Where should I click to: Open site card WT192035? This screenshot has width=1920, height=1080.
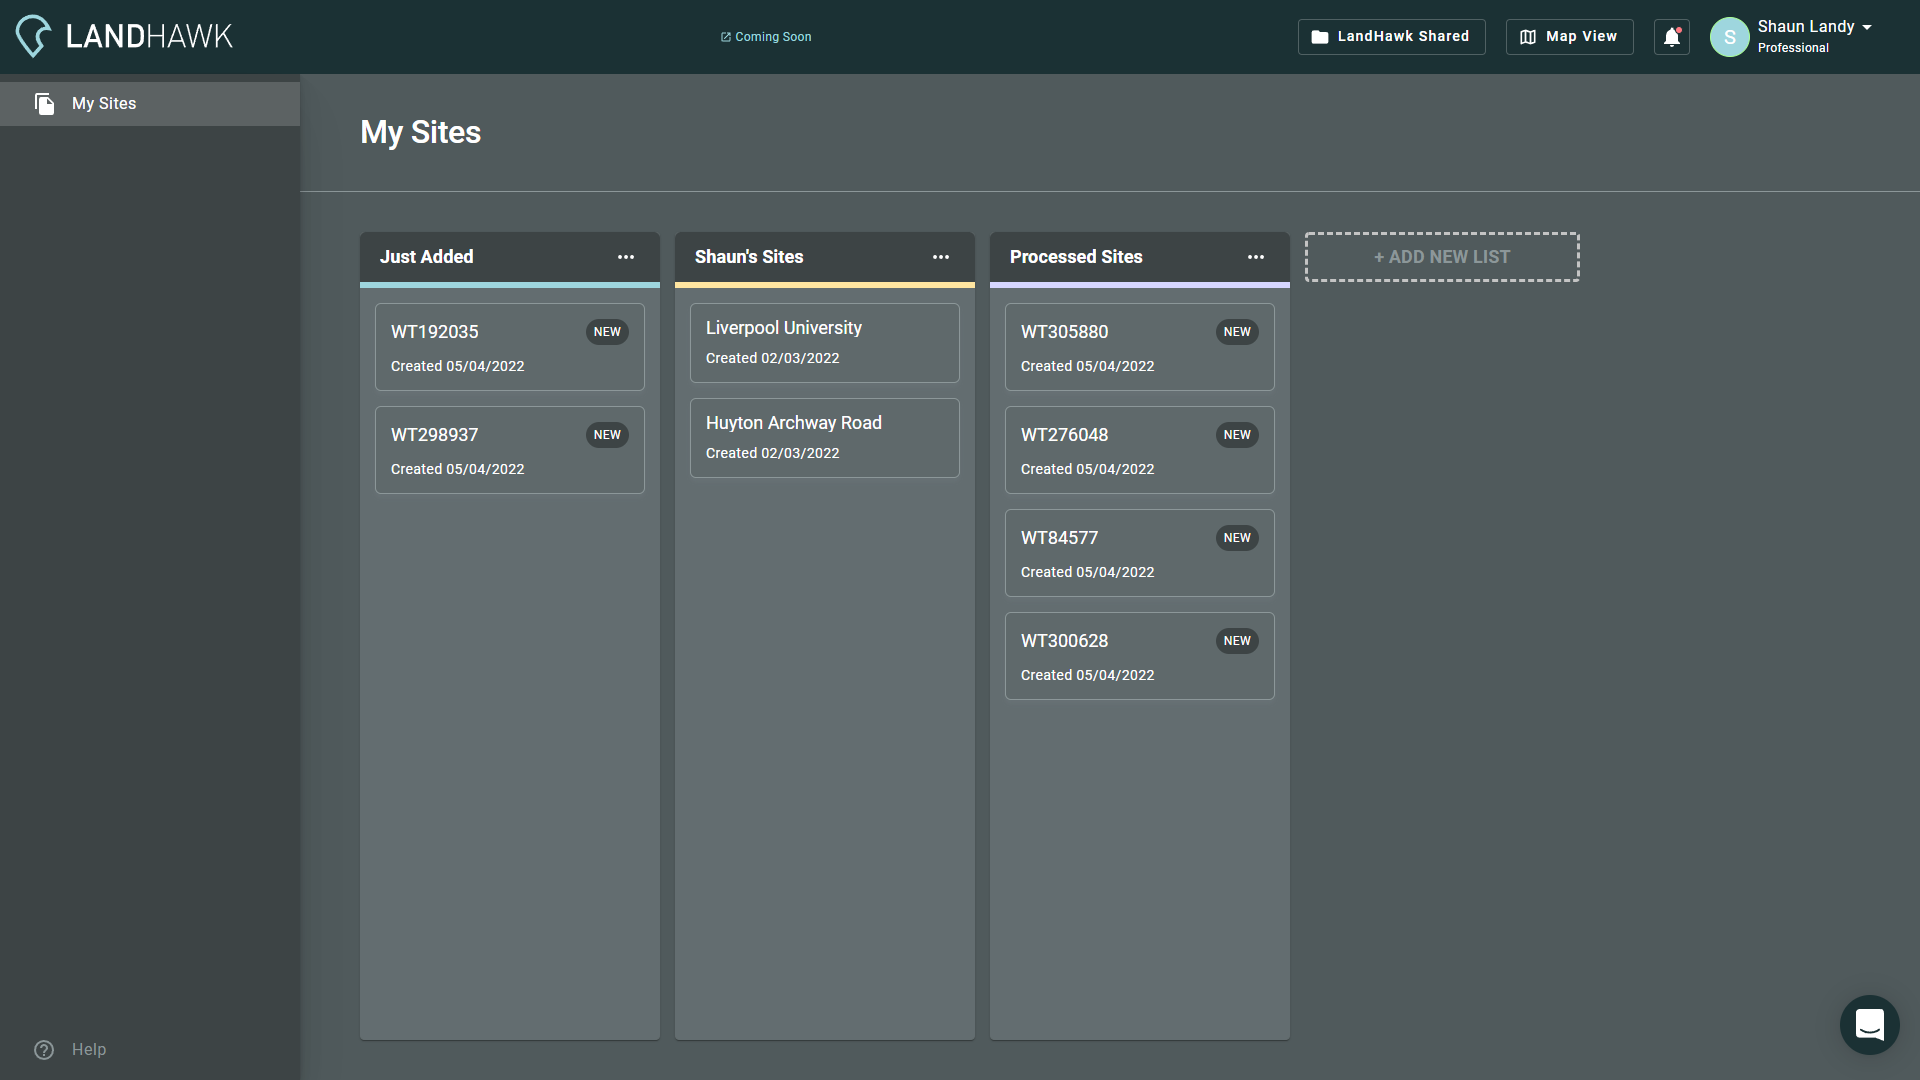tap(510, 347)
